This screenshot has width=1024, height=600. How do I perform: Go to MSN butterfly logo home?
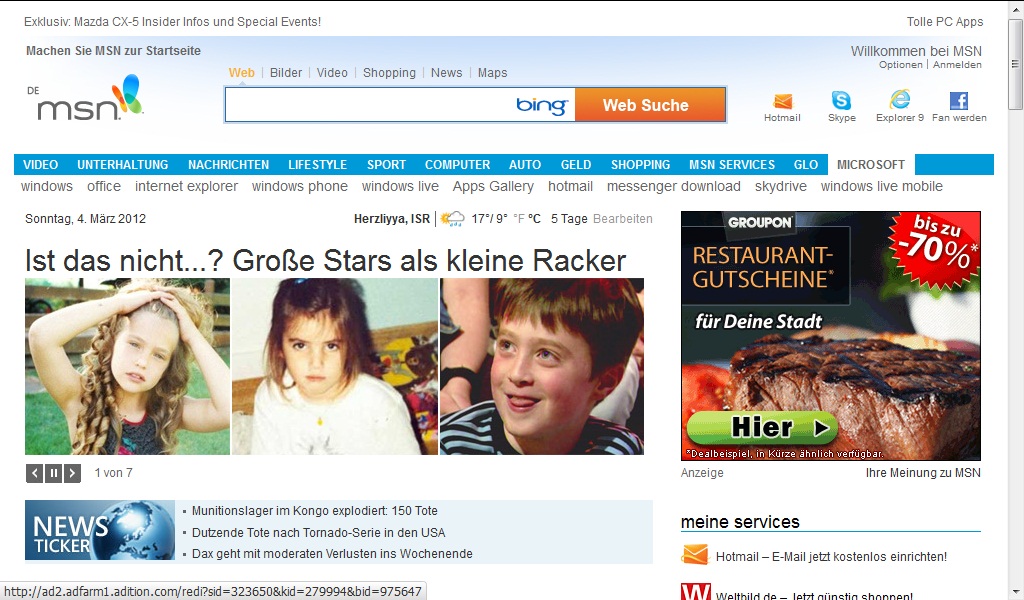[x=90, y=98]
